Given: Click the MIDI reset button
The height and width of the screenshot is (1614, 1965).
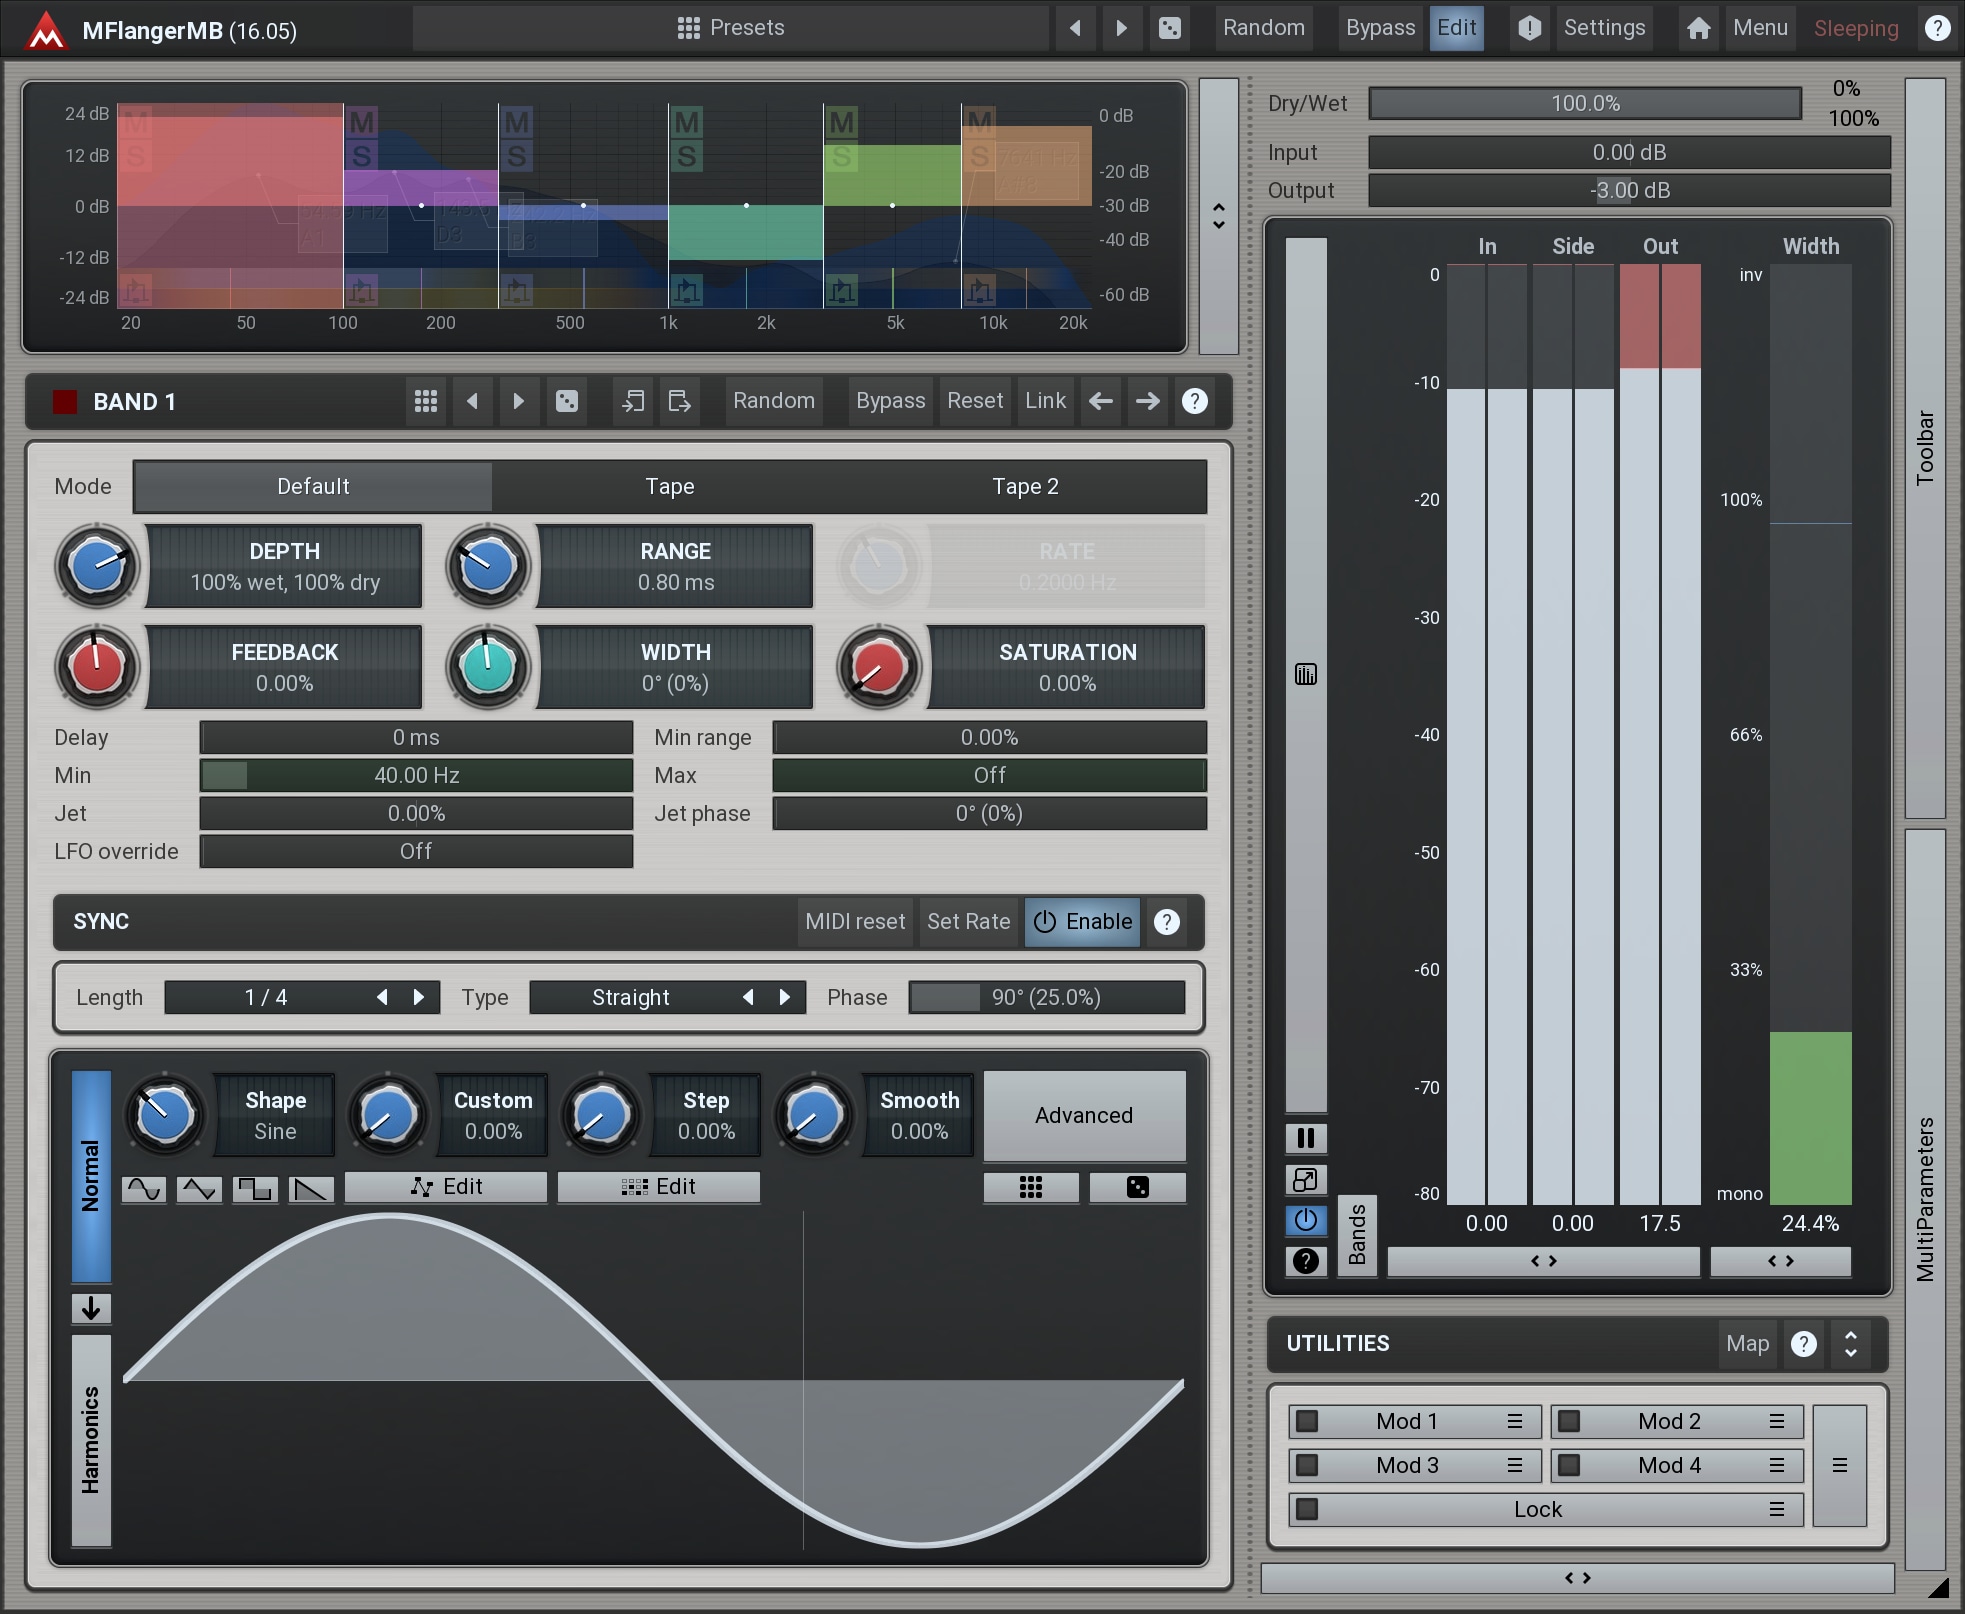Looking at the screenshot, I should pyautogui.click(x=855, y=922).
